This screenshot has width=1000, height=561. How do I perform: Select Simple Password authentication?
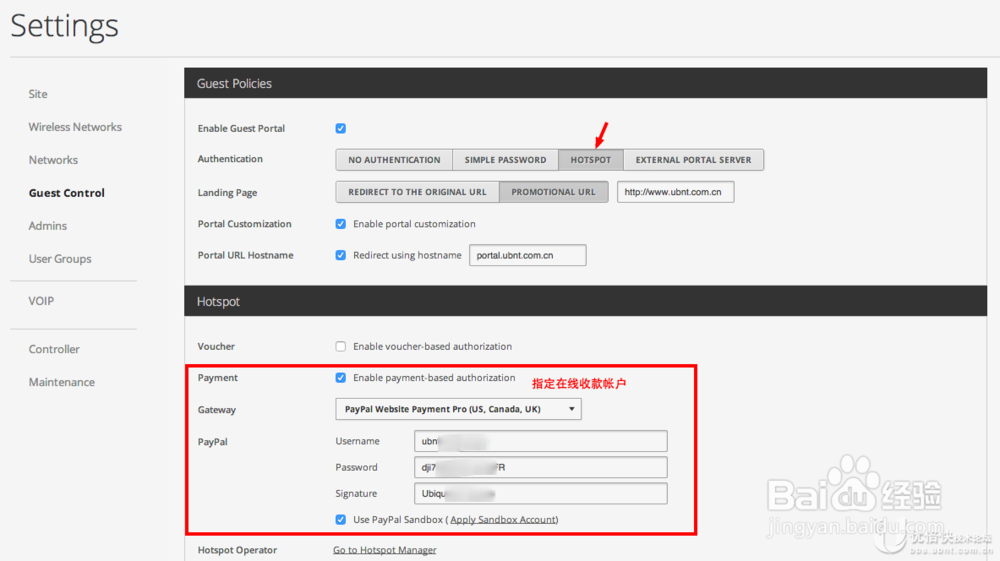505,160
